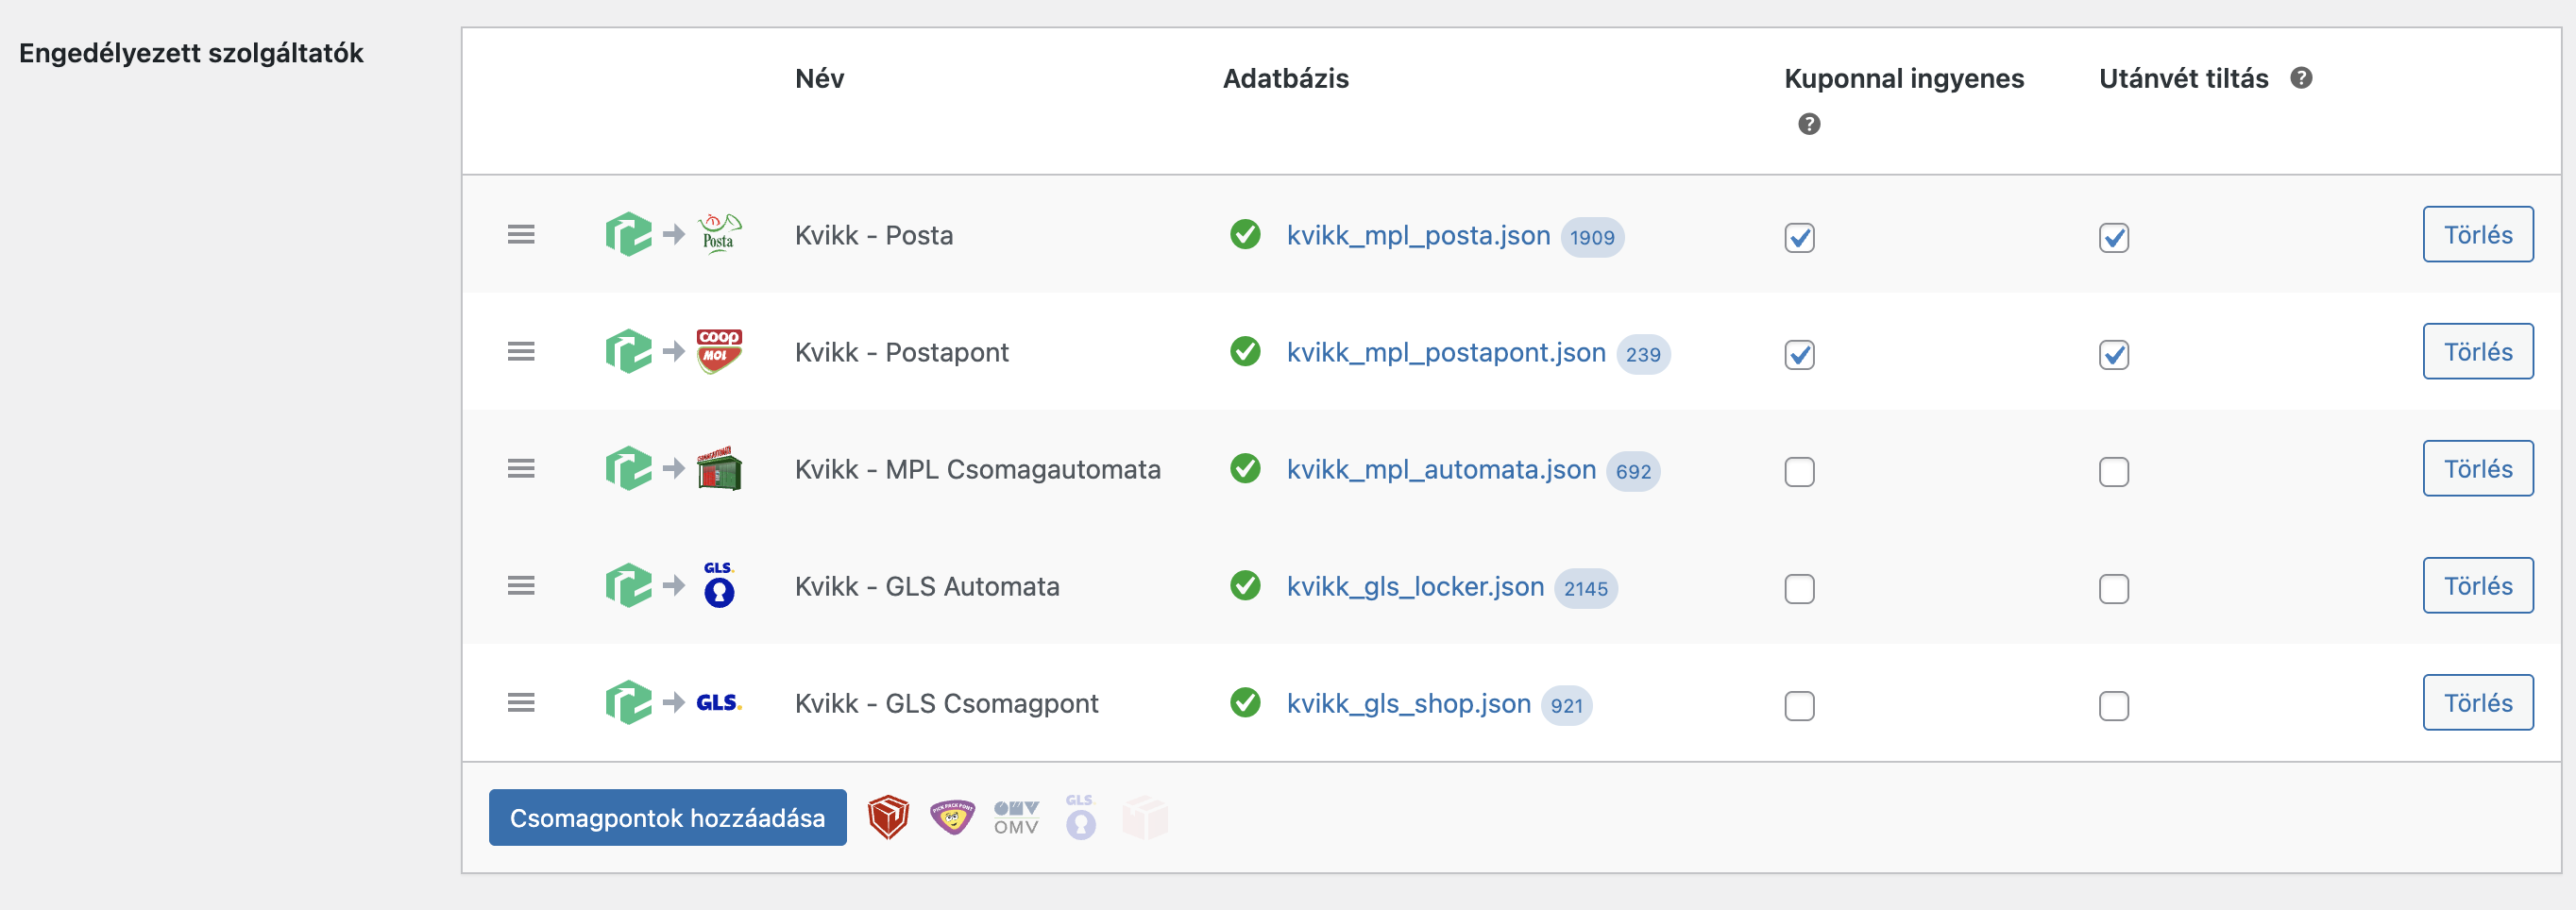
Task: Click drag handle of Kvikk - MPL Csomagautomata
Action: (x=521, y=469)
